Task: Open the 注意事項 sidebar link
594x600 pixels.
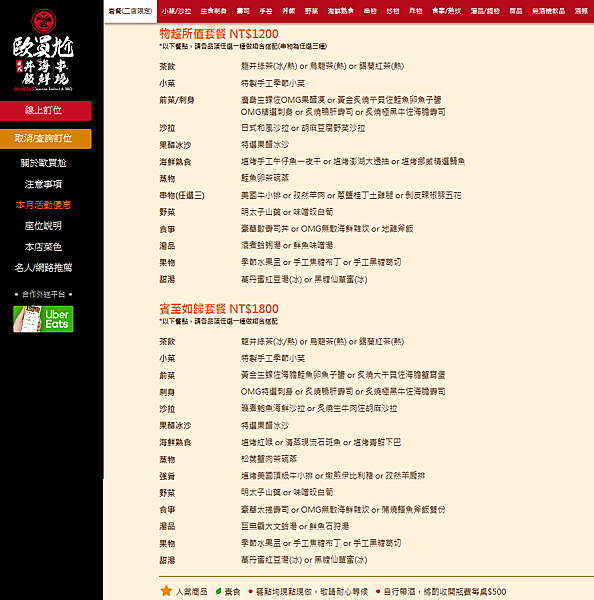Action: coord(43,184)
